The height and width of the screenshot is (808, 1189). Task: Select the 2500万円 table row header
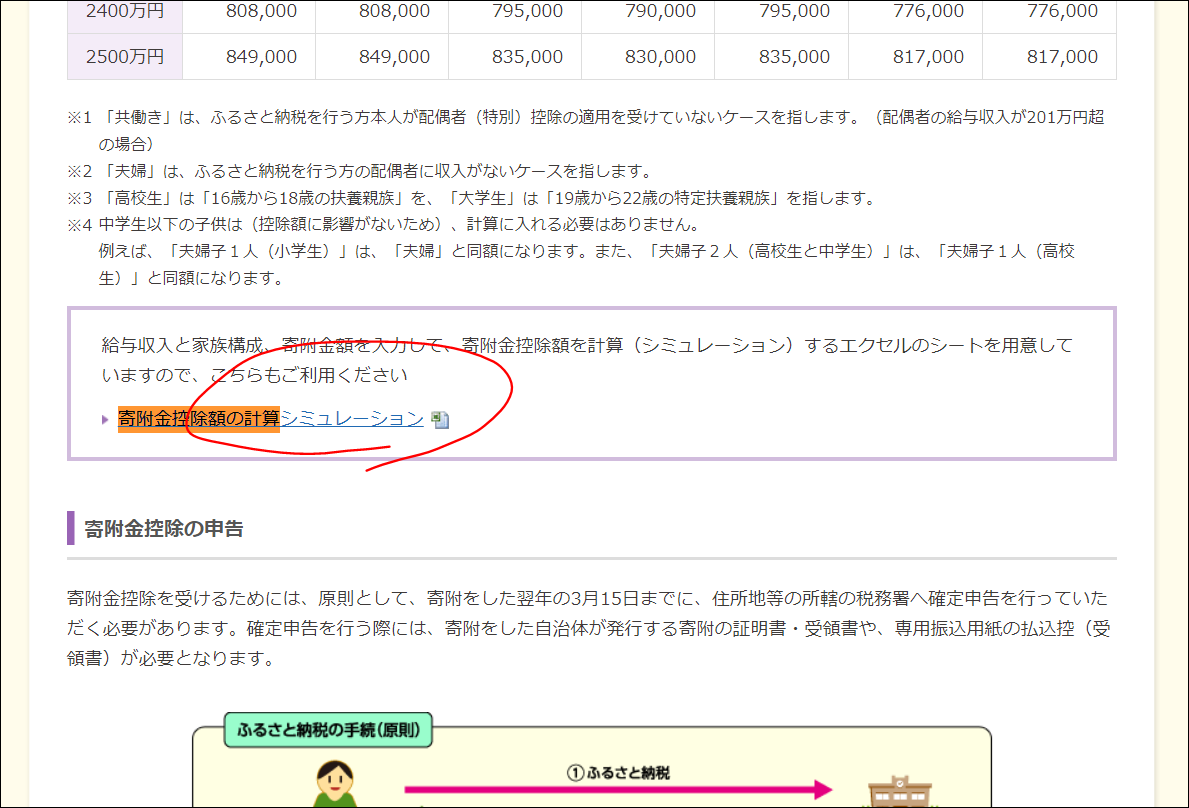tap(124, 57)
